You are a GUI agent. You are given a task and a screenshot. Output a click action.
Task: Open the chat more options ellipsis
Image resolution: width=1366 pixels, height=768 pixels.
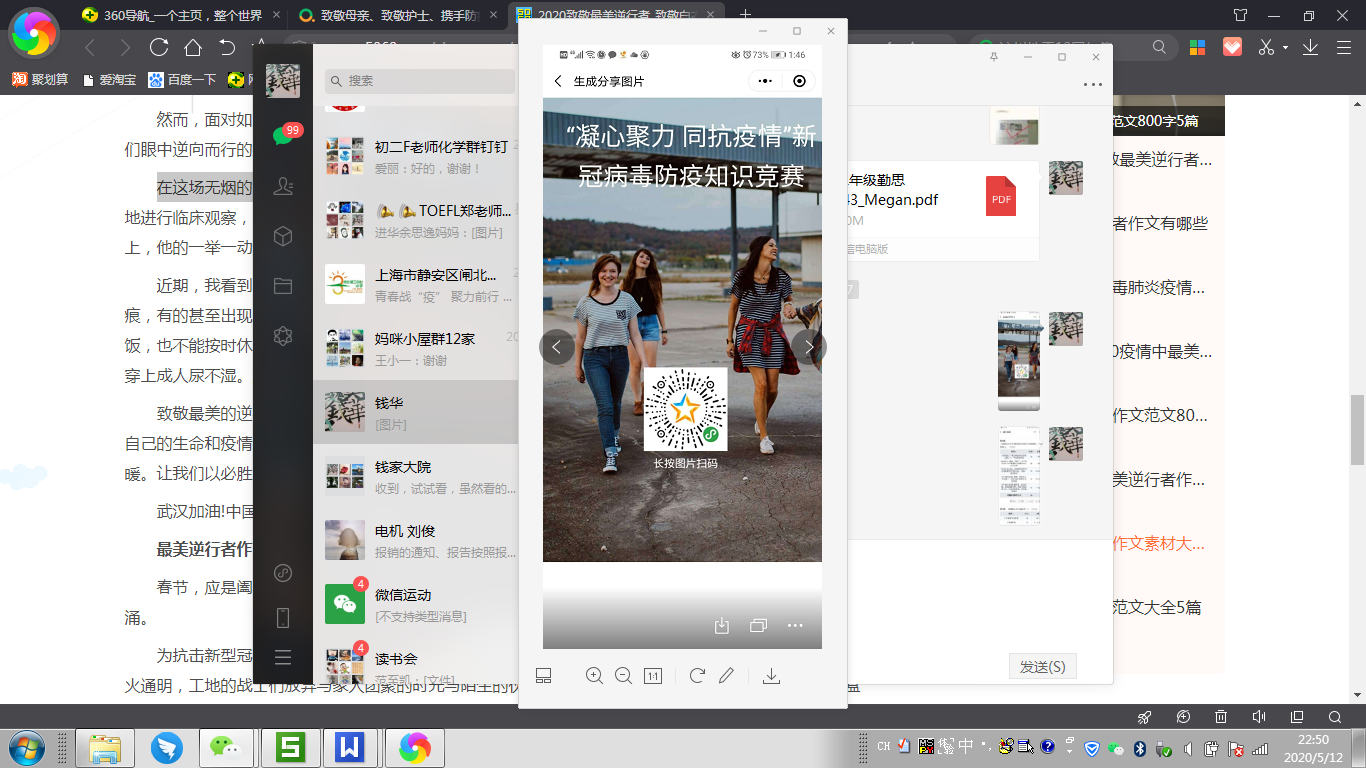coord(1092,85)
